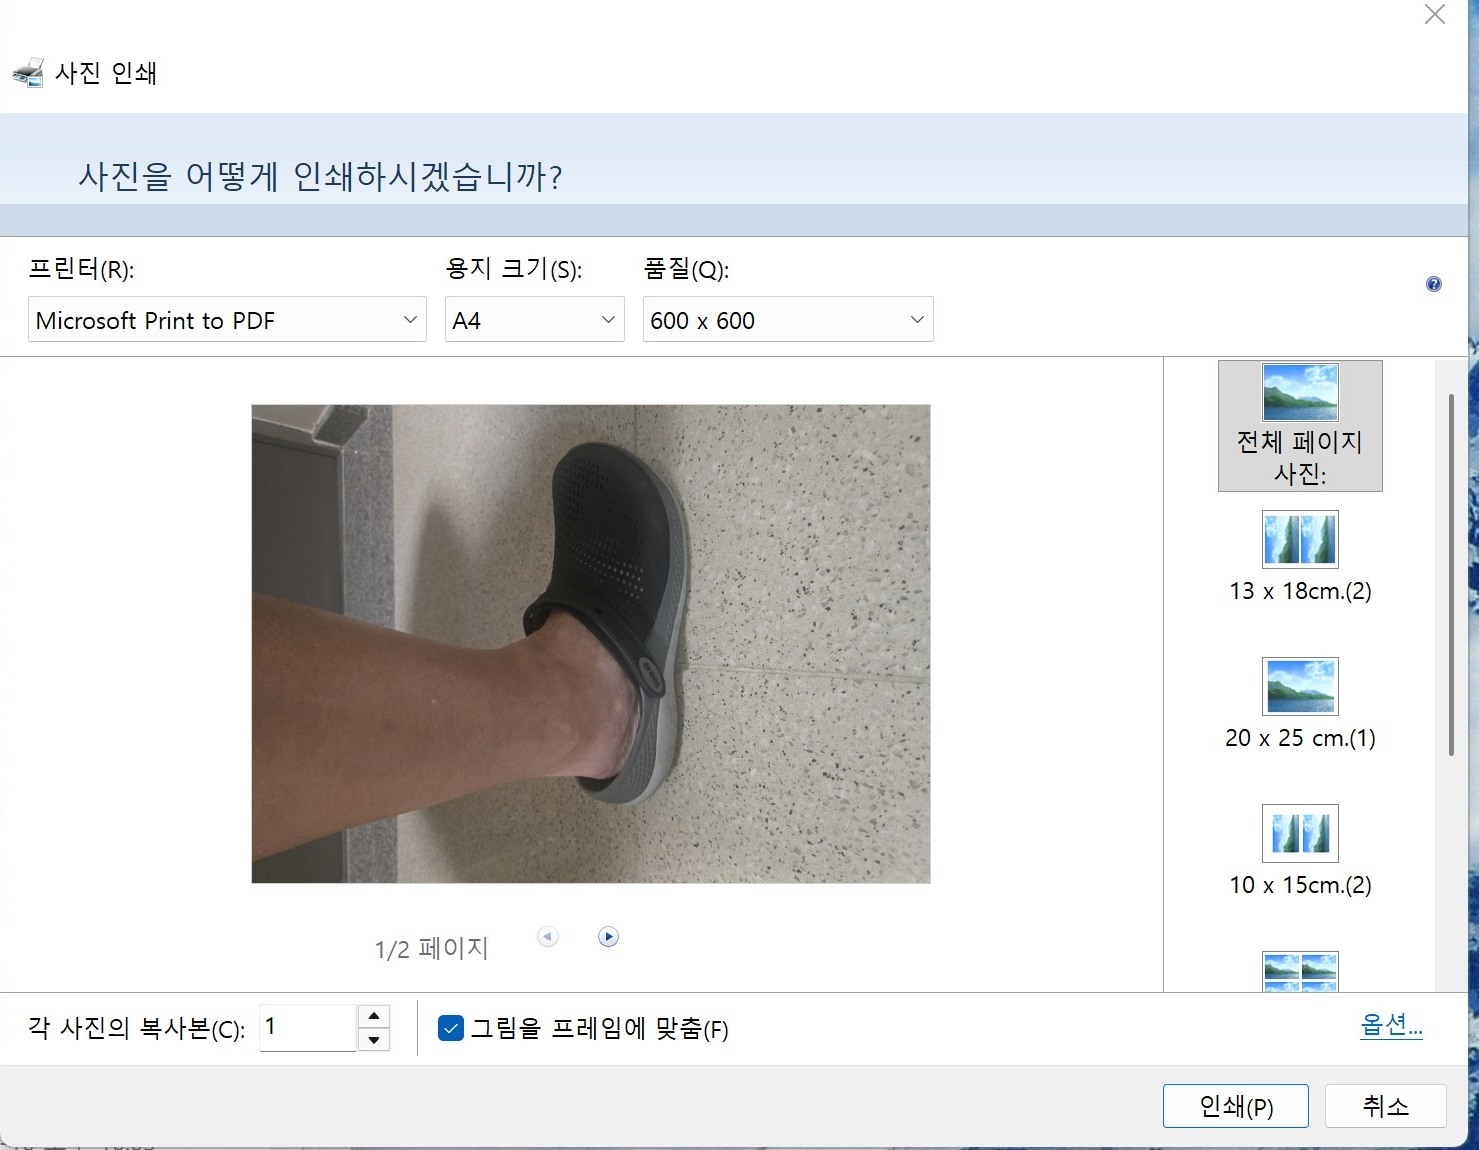This screenshot has height=1150, width=1479.
Task: Go to the previous preview page arrow
Action: (547, 937)
